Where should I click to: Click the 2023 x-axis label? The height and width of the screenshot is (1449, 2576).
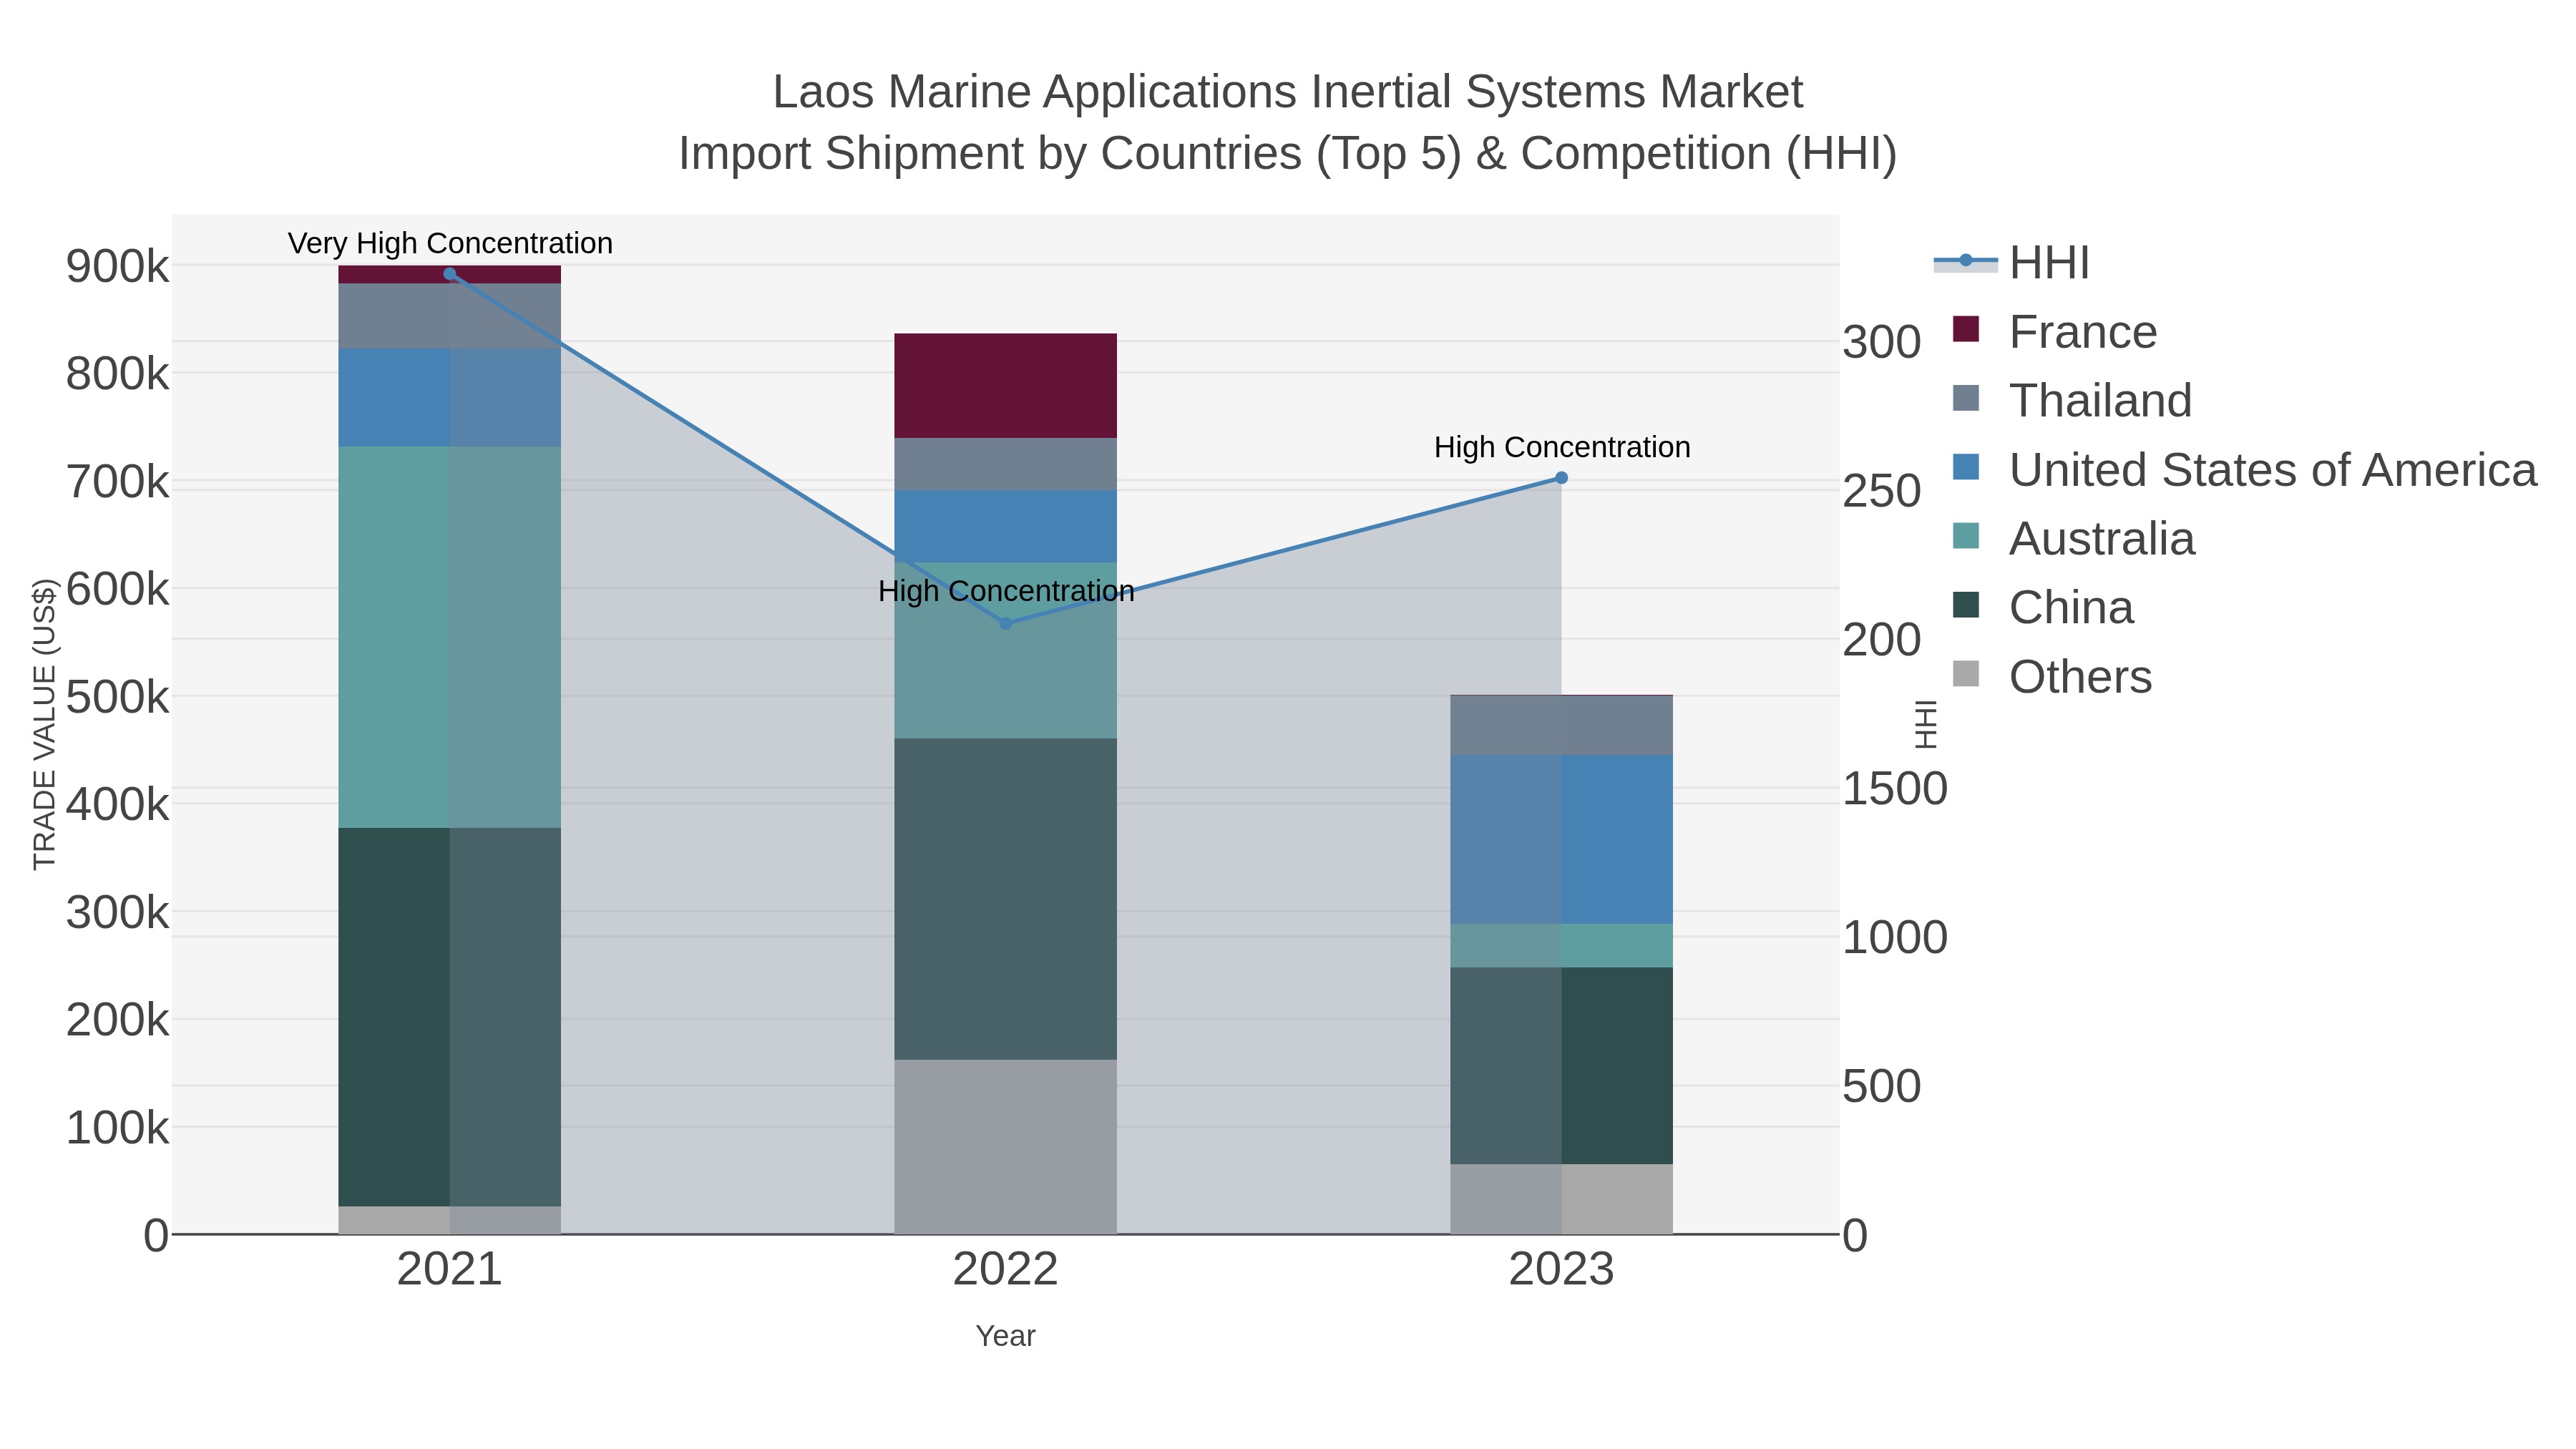pyautogui.click(x=1561, y=1270)
